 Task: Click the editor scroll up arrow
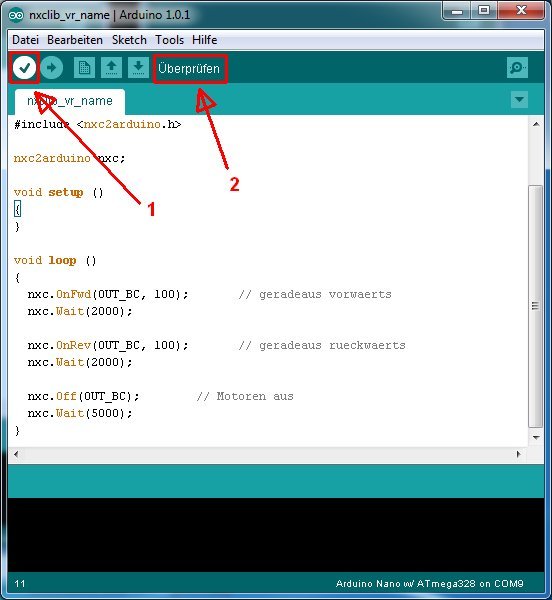pos(536,124)
